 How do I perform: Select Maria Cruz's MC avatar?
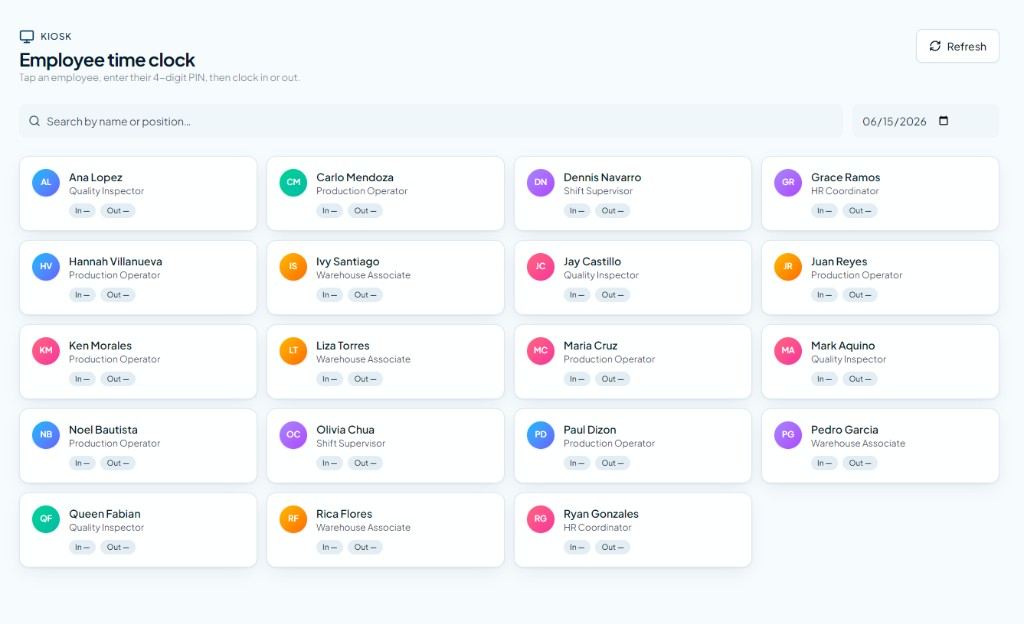[x=541, y=351]
